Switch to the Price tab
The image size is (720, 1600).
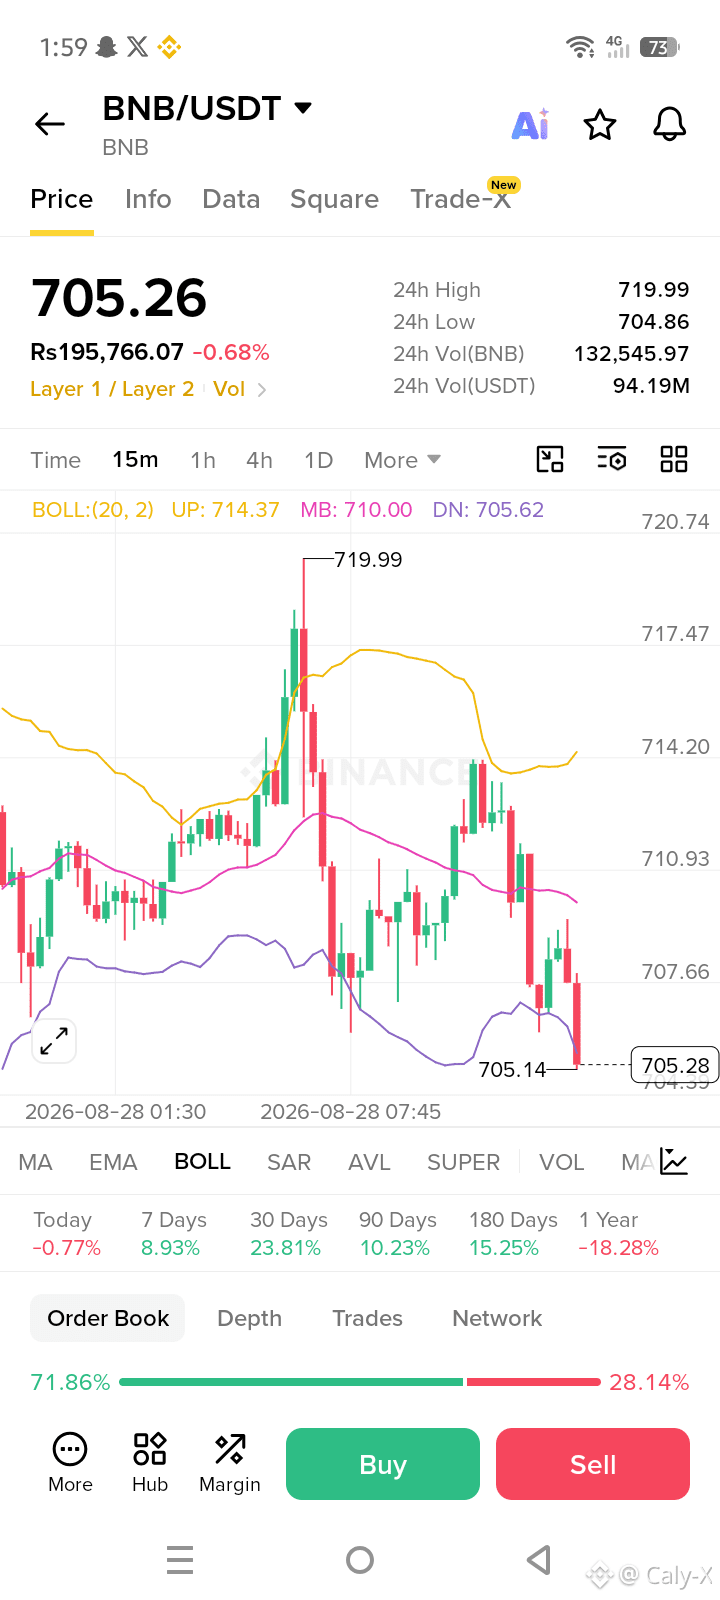[62, 199]
